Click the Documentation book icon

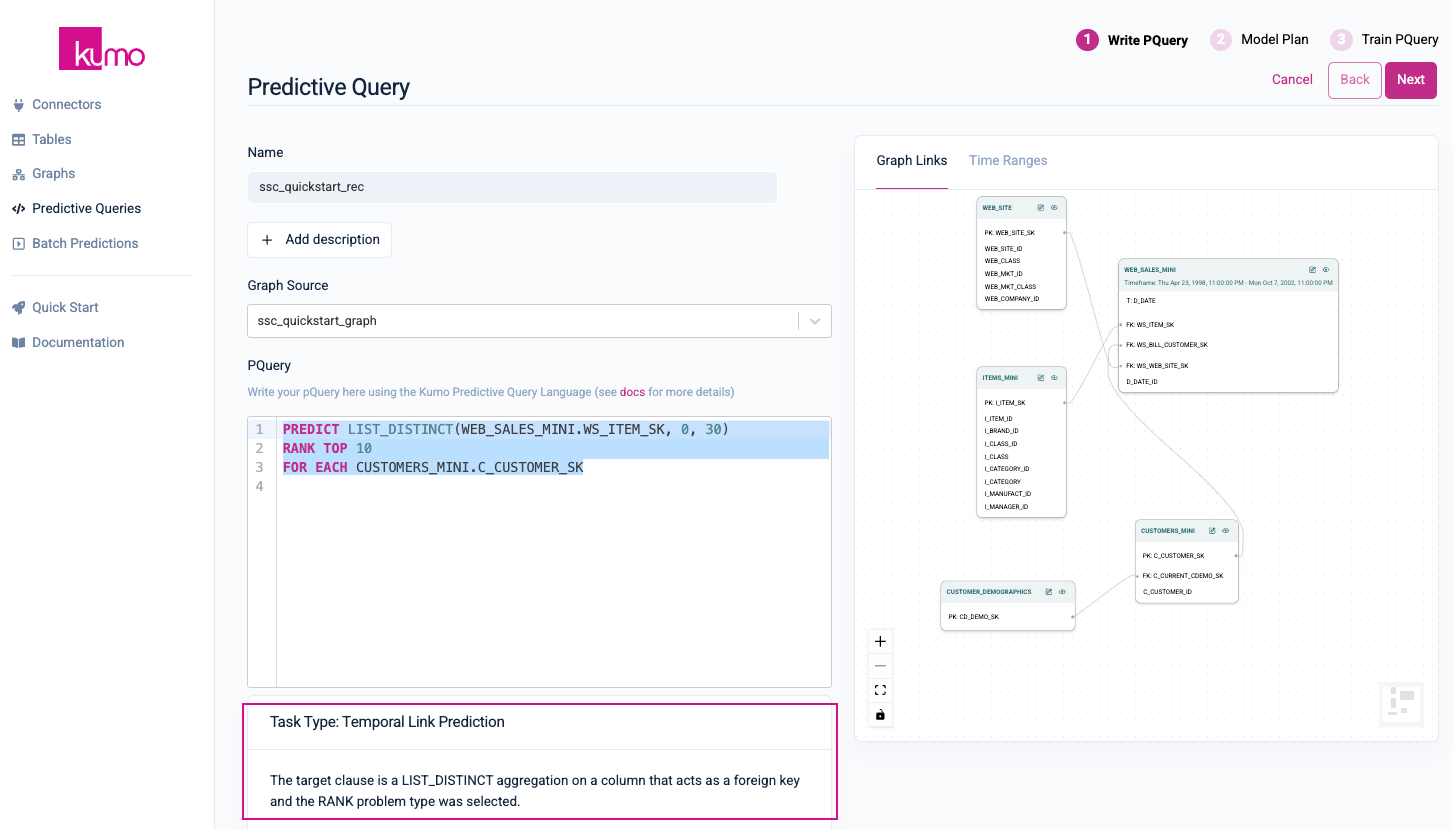click(x=18, y=342)
